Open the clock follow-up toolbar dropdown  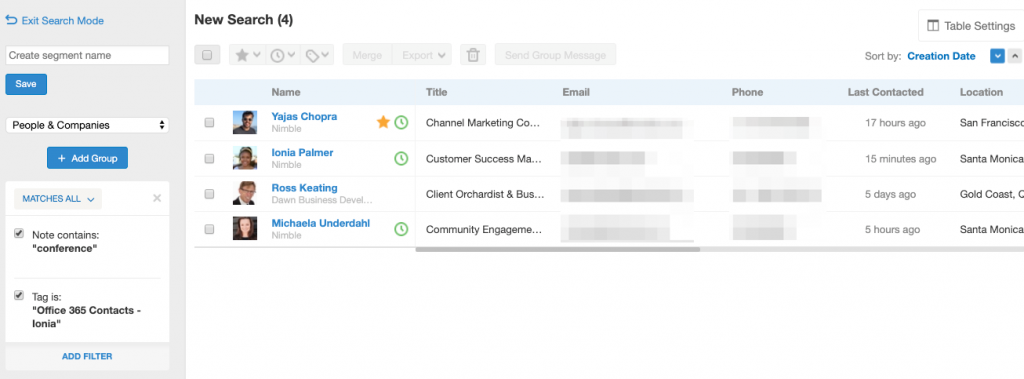coord(283,55)
